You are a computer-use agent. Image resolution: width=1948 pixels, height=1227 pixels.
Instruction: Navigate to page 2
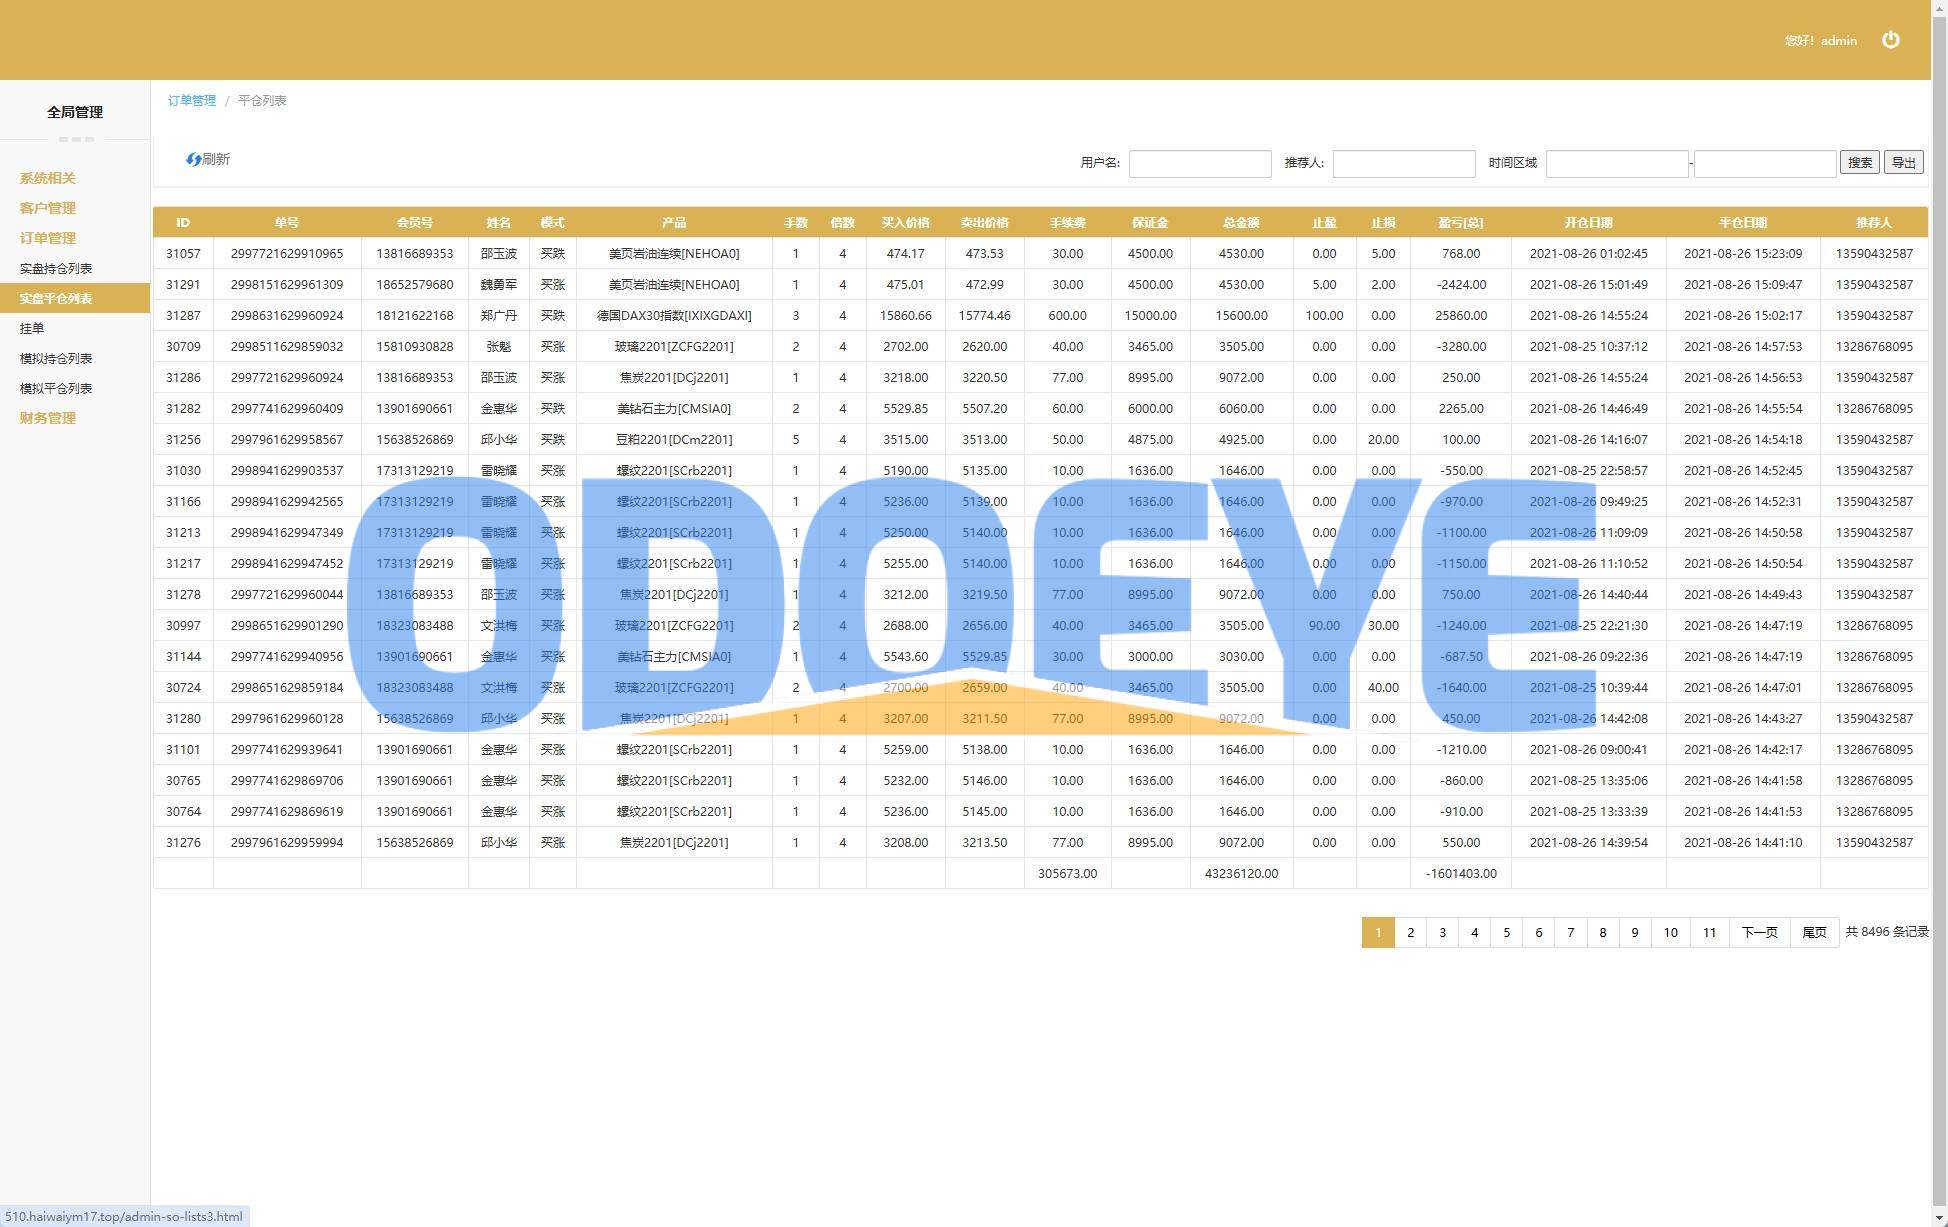1409,932
